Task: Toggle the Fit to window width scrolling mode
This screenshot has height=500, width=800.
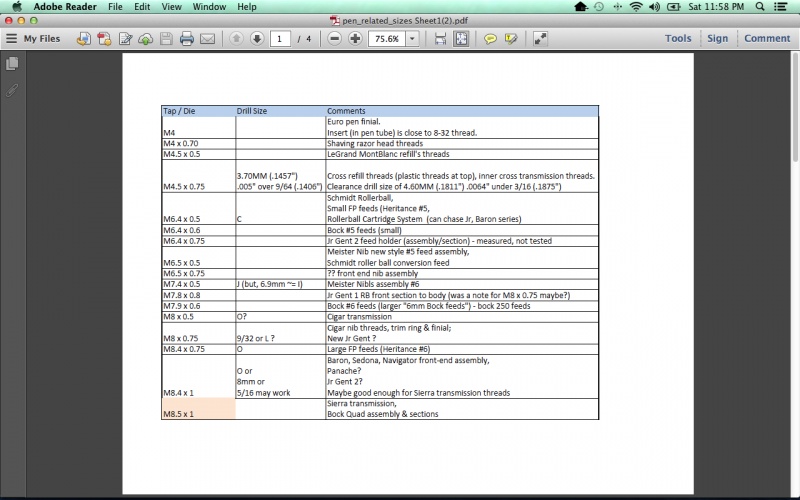Action: pos(440,39)
